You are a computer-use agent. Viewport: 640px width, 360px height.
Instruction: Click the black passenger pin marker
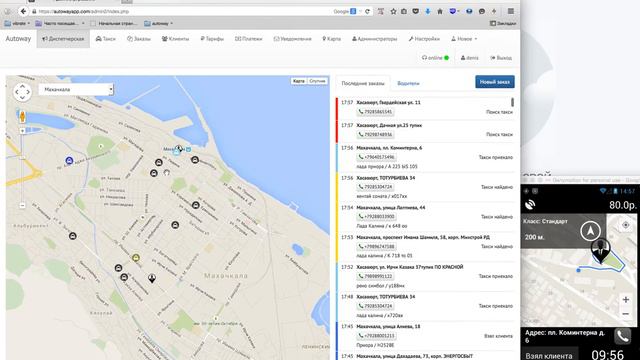152,279
